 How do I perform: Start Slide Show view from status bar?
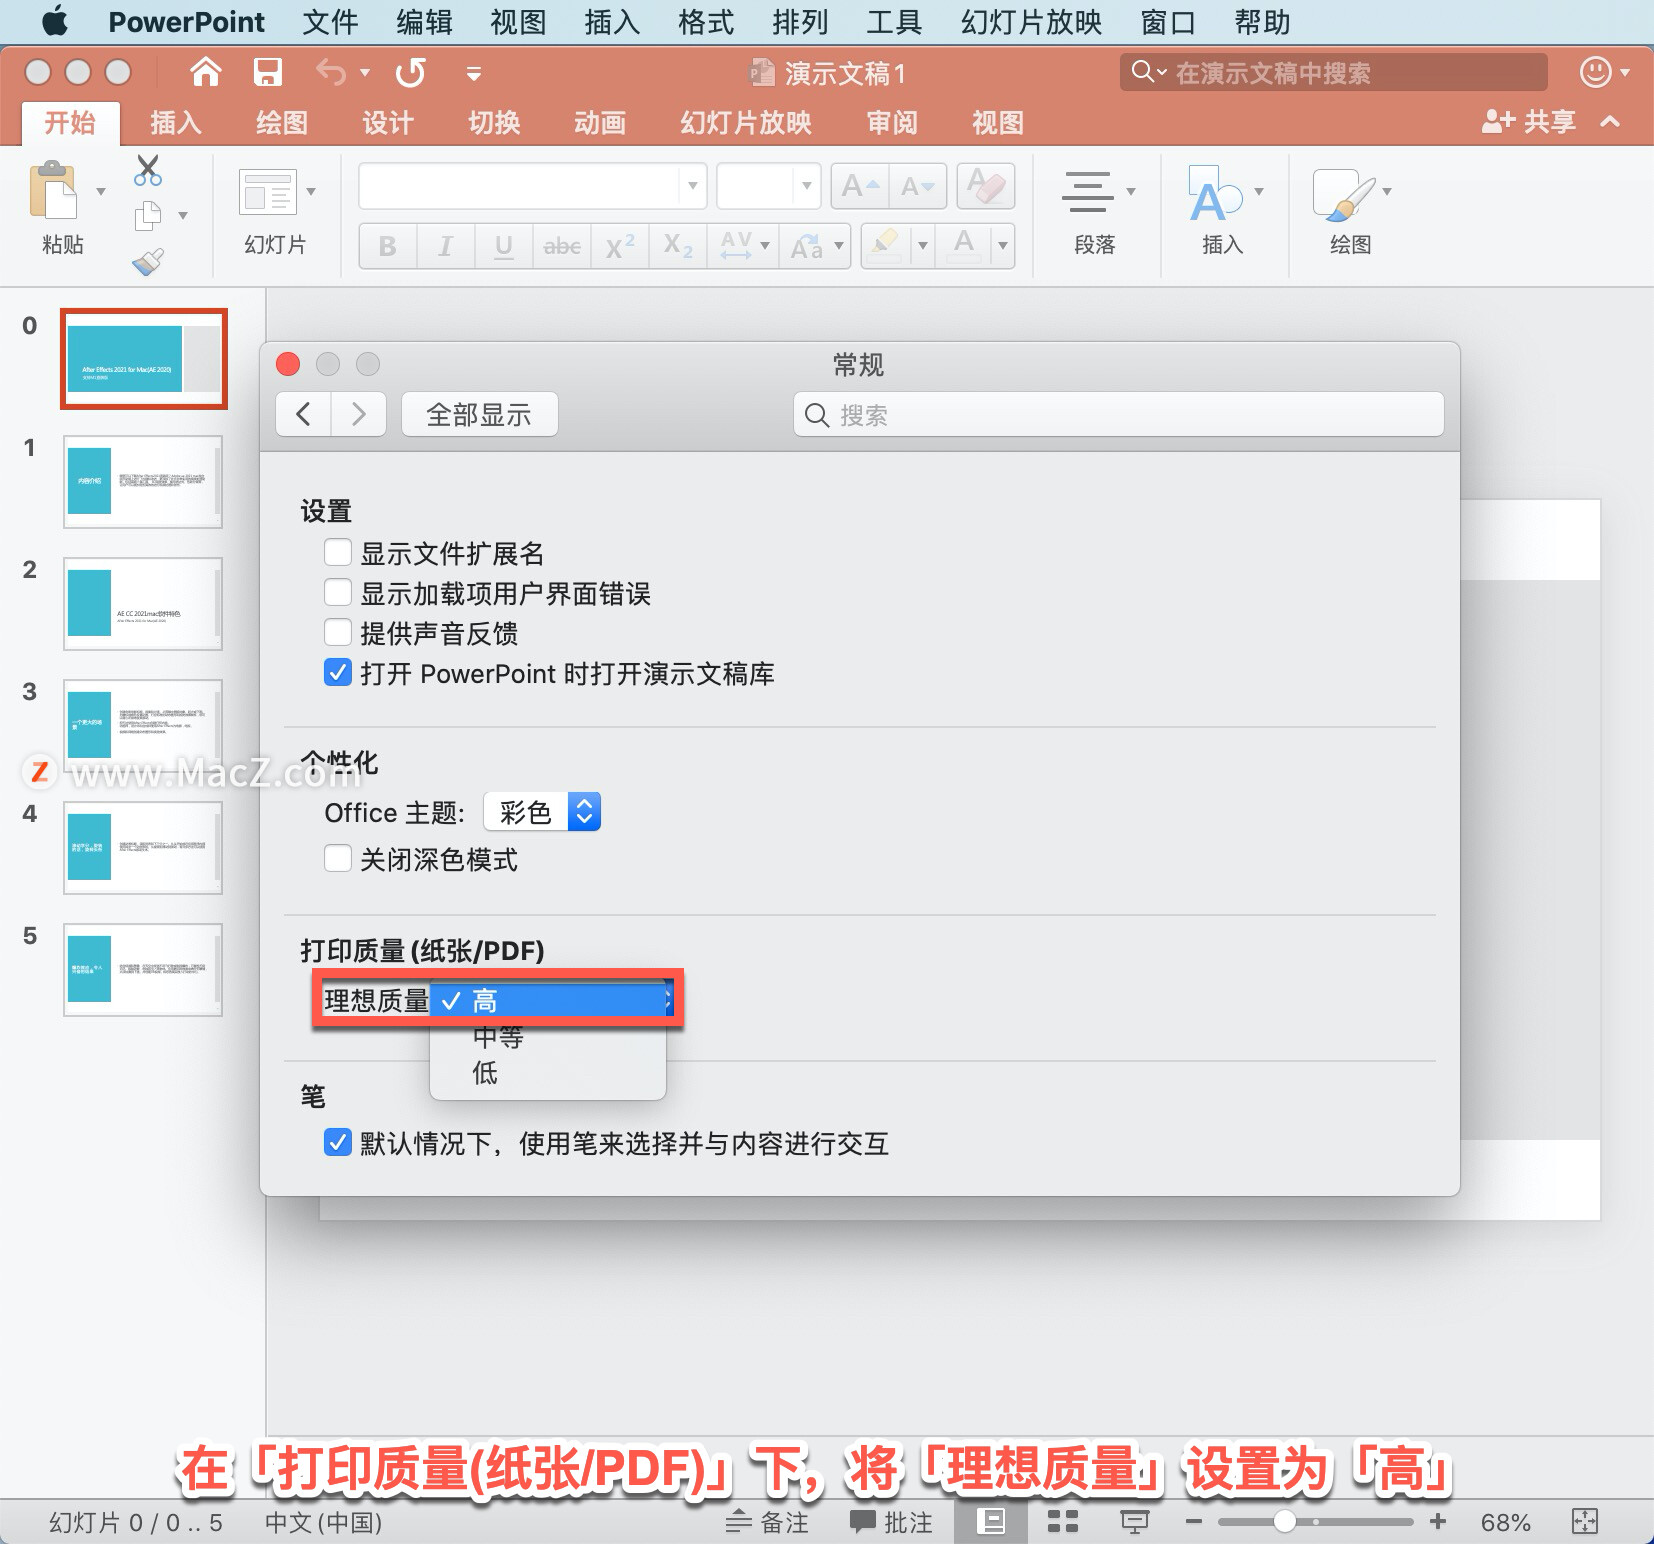click(x=1134, y=1522)
